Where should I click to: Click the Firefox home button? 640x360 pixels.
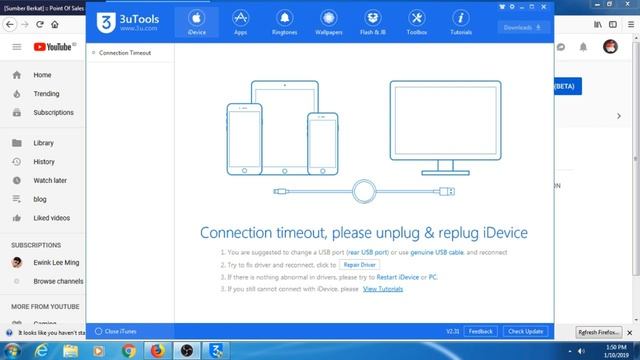[55, 24]
